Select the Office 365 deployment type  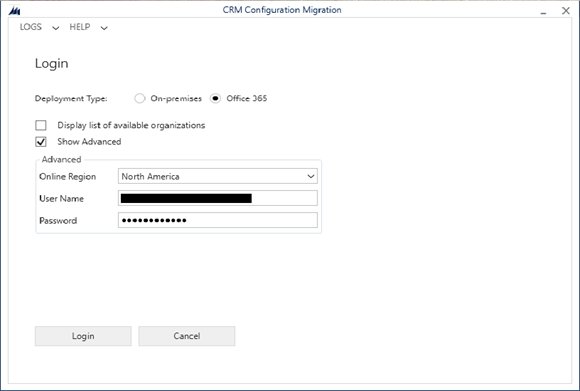click(x=215, y=98)
